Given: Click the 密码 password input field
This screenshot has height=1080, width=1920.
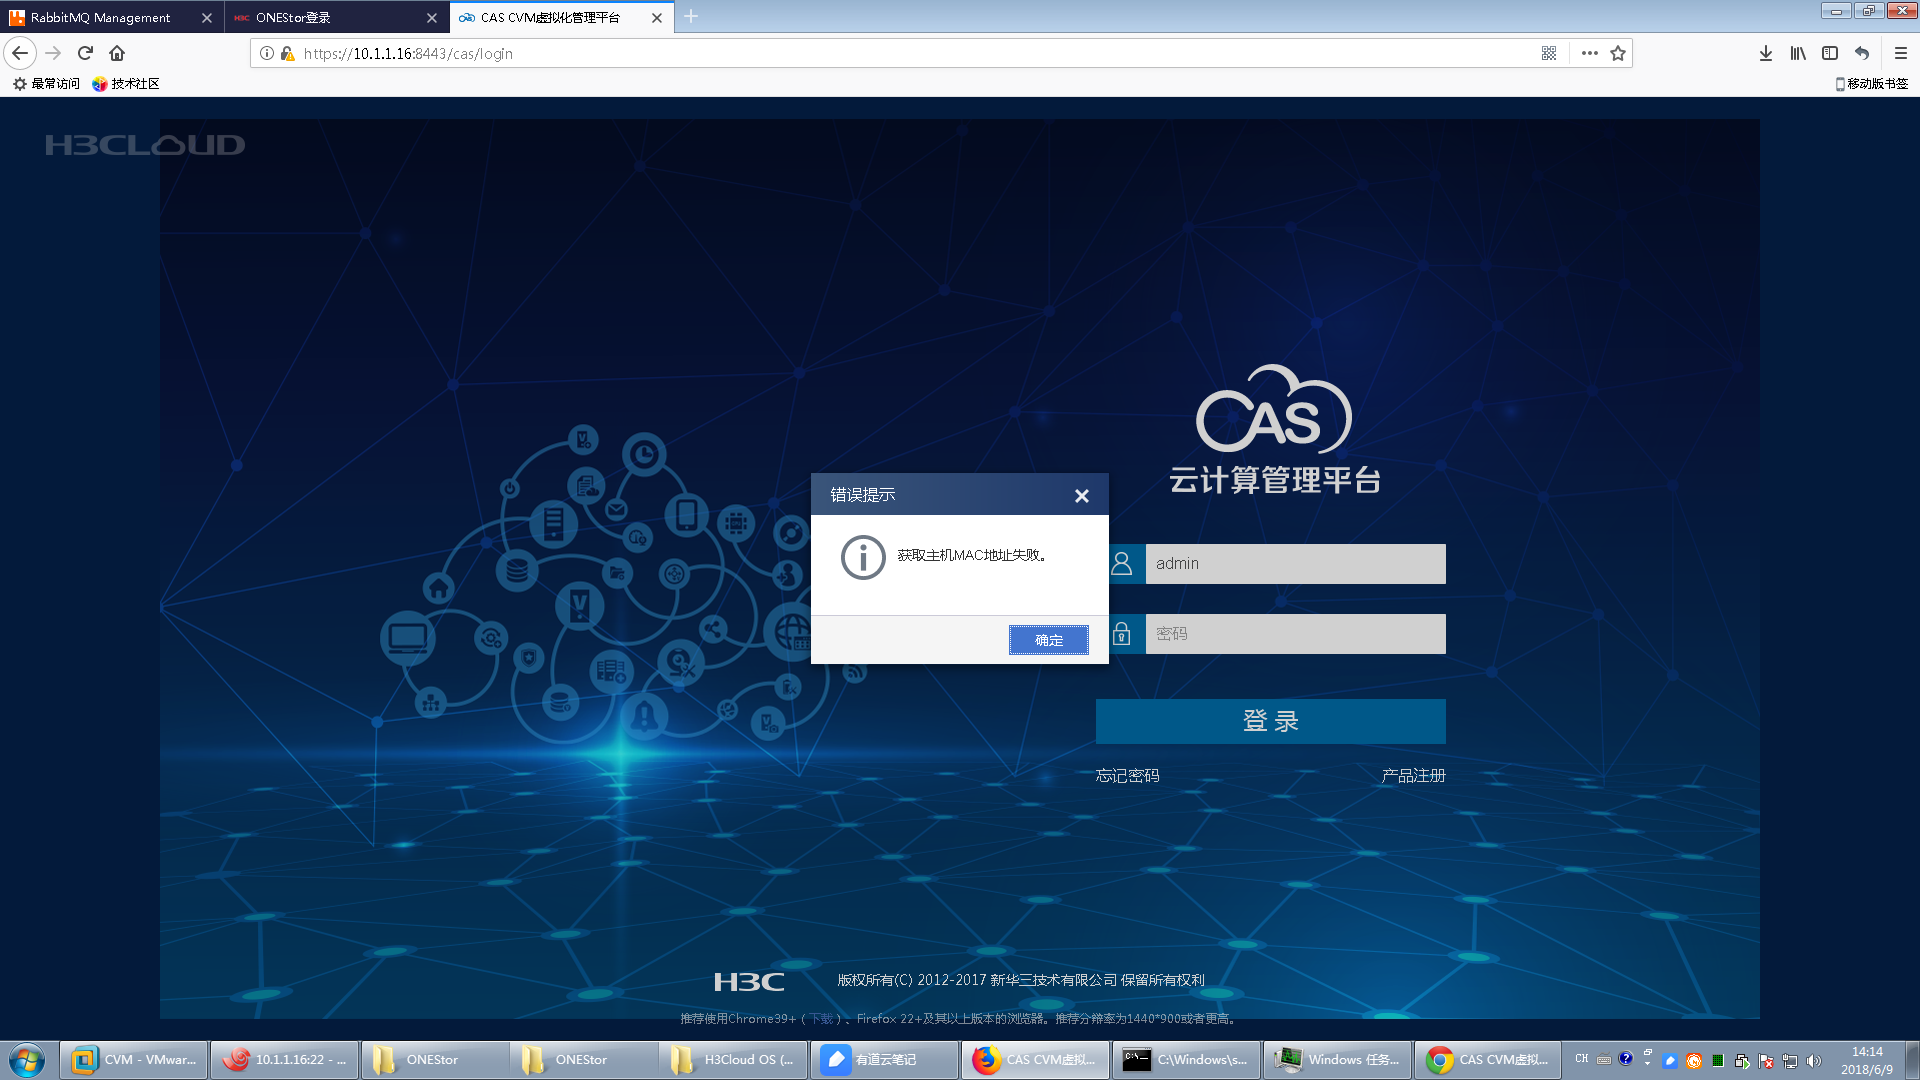Looking at the screenshot, I should (x=1295, y=634).
